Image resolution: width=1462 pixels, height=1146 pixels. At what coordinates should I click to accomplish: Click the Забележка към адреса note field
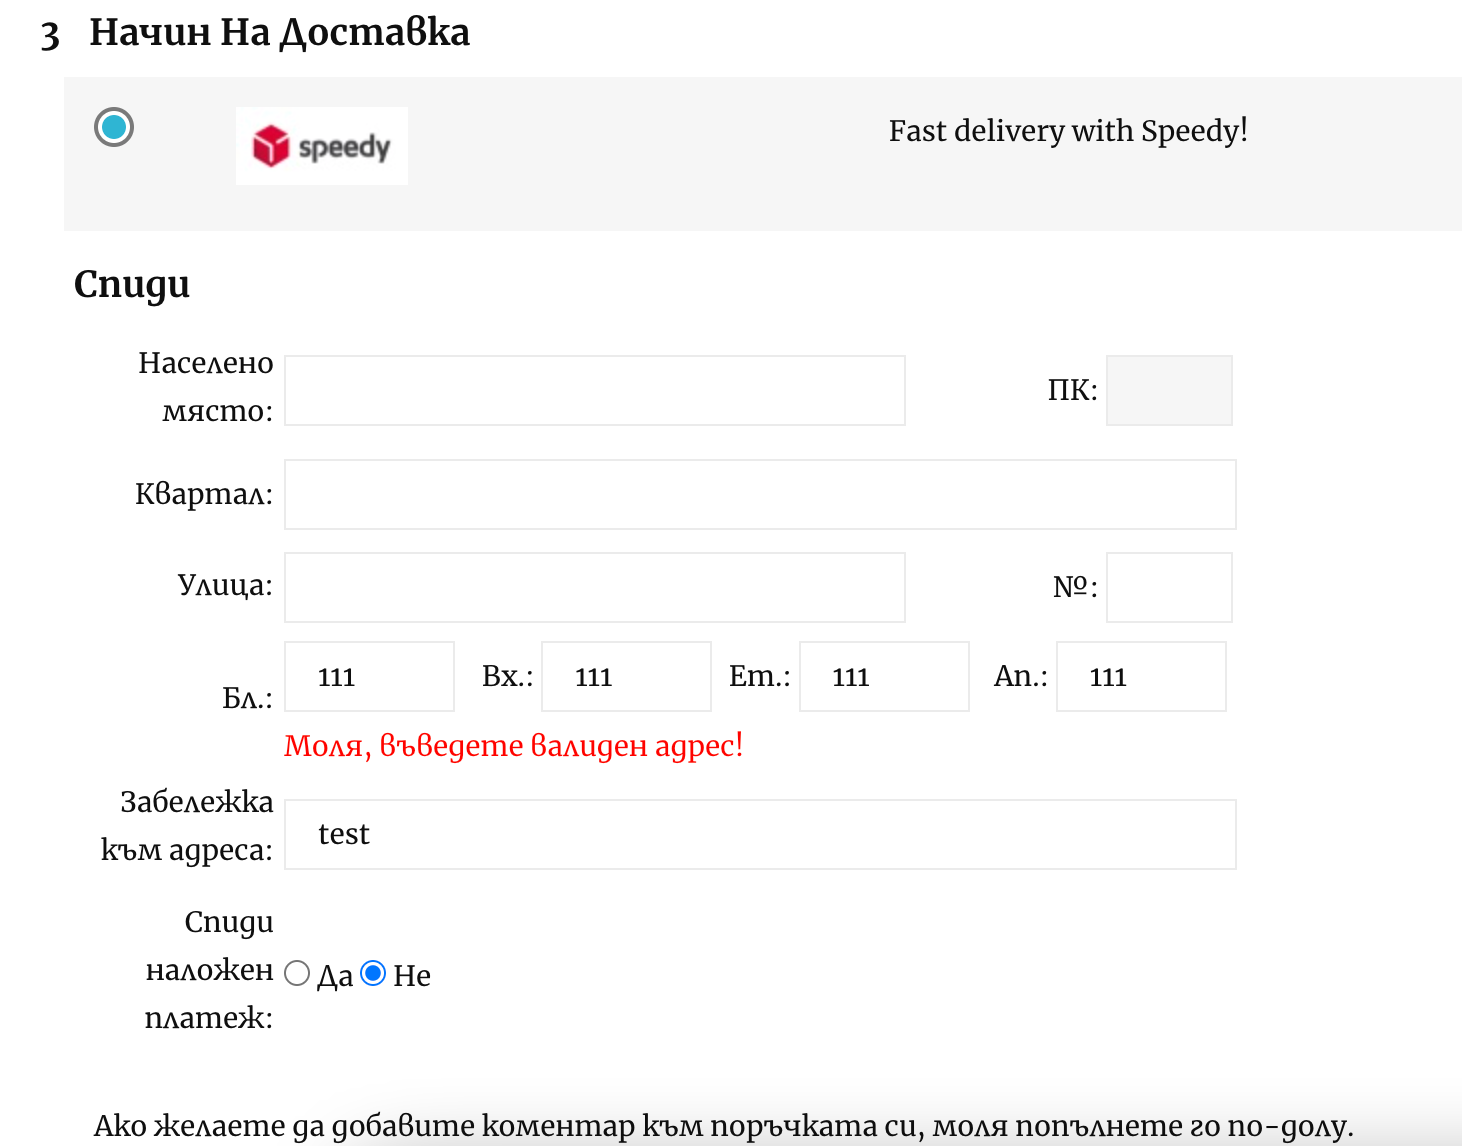[759, 834]
